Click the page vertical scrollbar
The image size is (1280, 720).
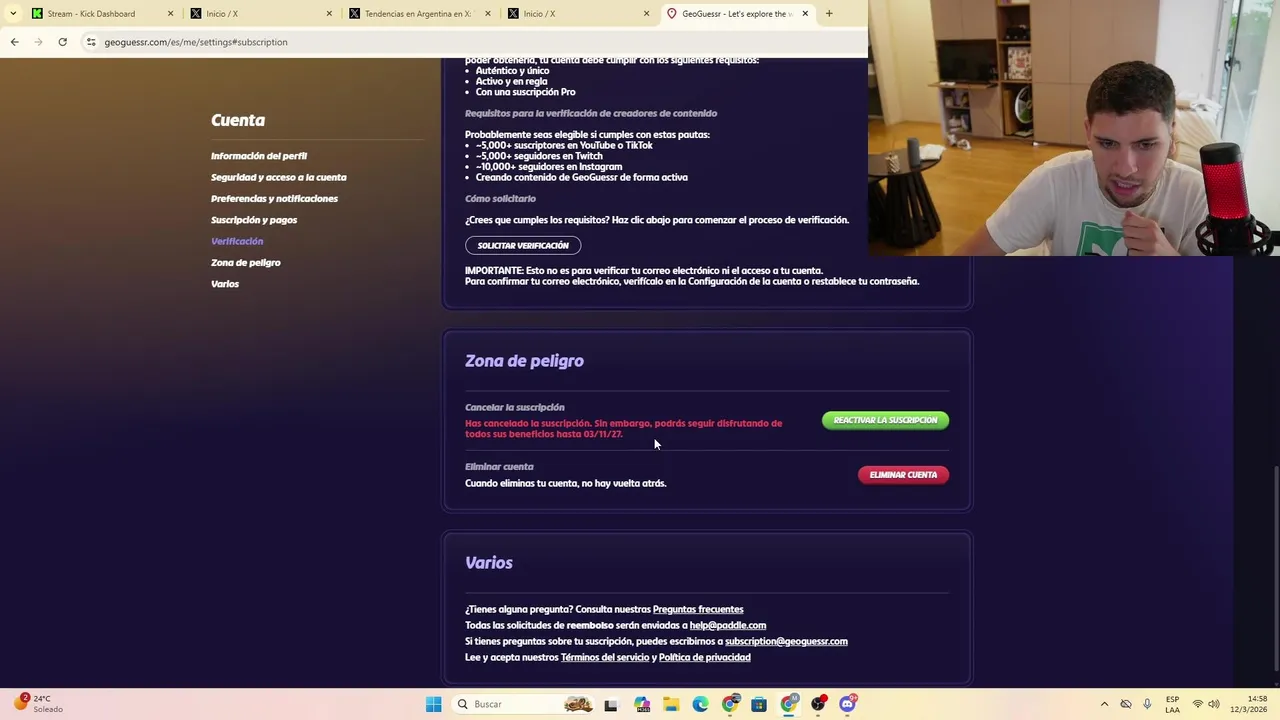(x=1275, y=570)
